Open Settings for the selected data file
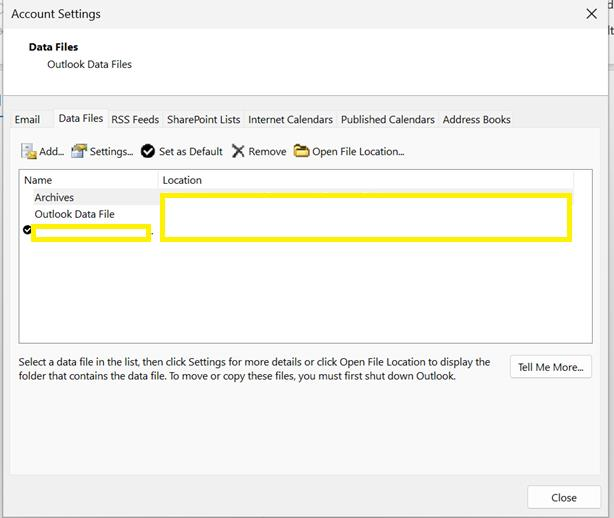Viewport: 614px width, 518px height. pyautogui.click(x=102, y=151)
